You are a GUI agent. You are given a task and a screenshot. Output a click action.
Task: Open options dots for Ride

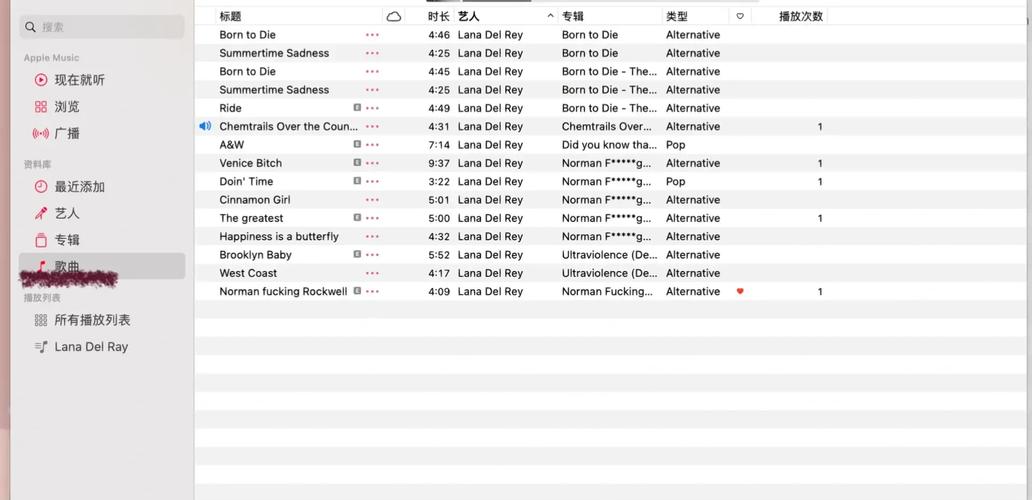coord(373,109)
